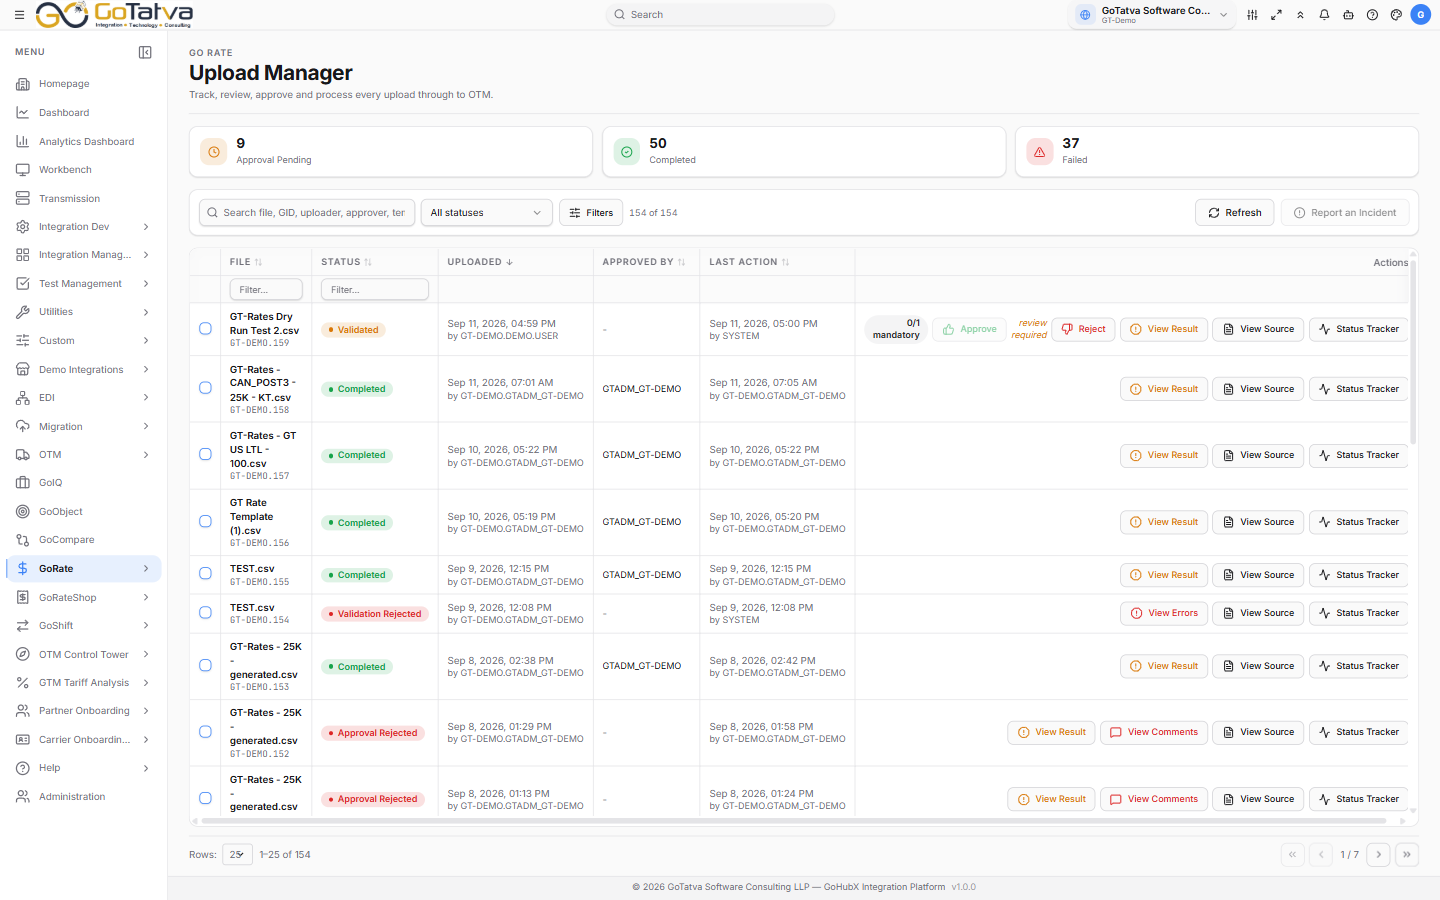Toggle fullscreen with the expand arrows icon

point(1276,15)
